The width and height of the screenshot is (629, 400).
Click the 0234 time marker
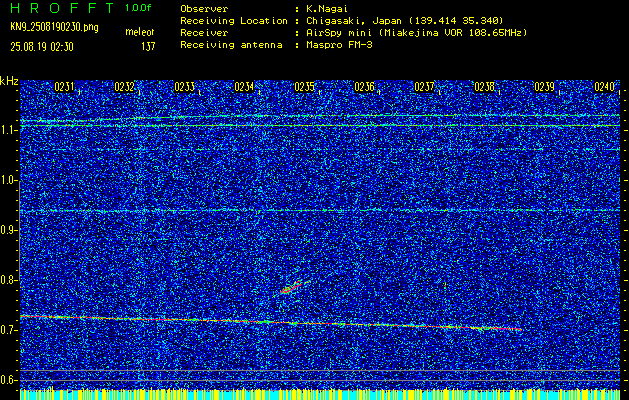click(x=244, y=87)
